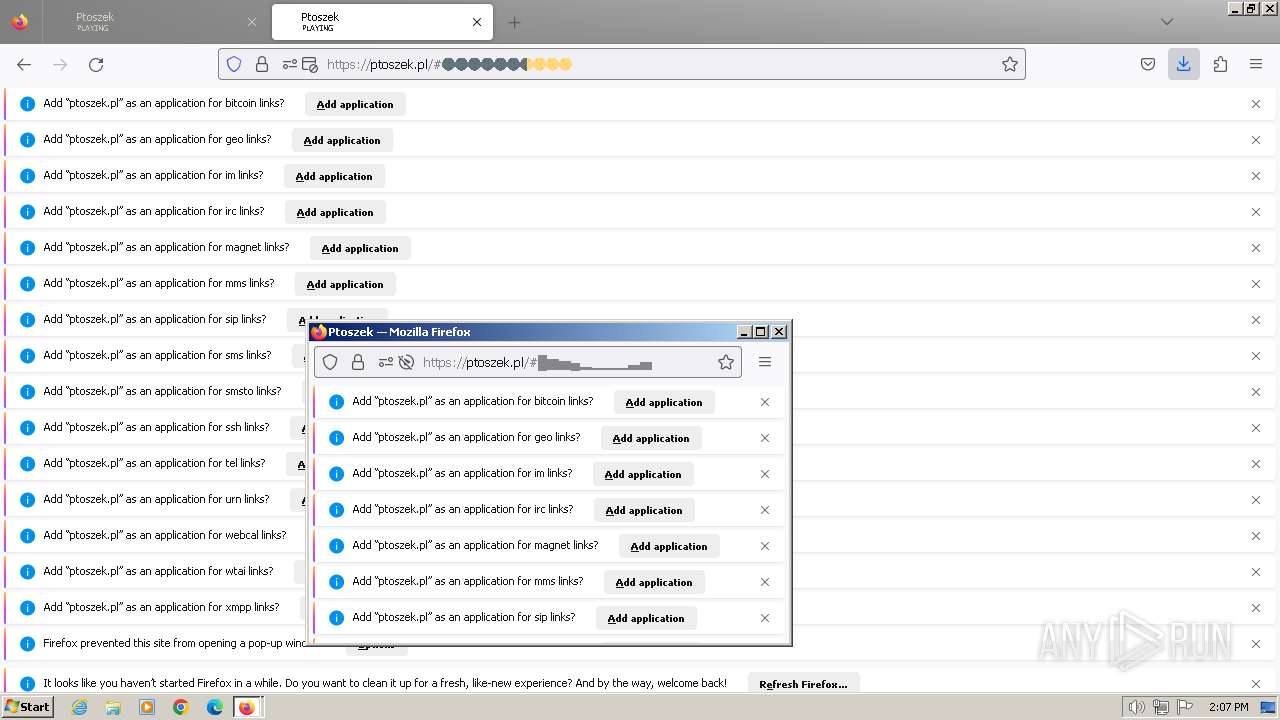Add application for irc links in main window

[335, 212]
